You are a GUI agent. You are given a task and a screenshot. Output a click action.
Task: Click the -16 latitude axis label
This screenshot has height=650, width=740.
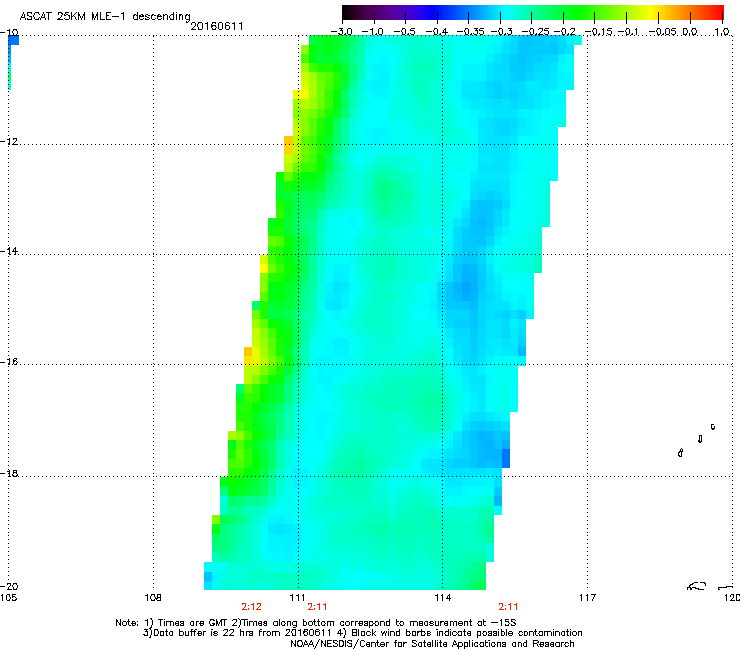click(9, 362)
